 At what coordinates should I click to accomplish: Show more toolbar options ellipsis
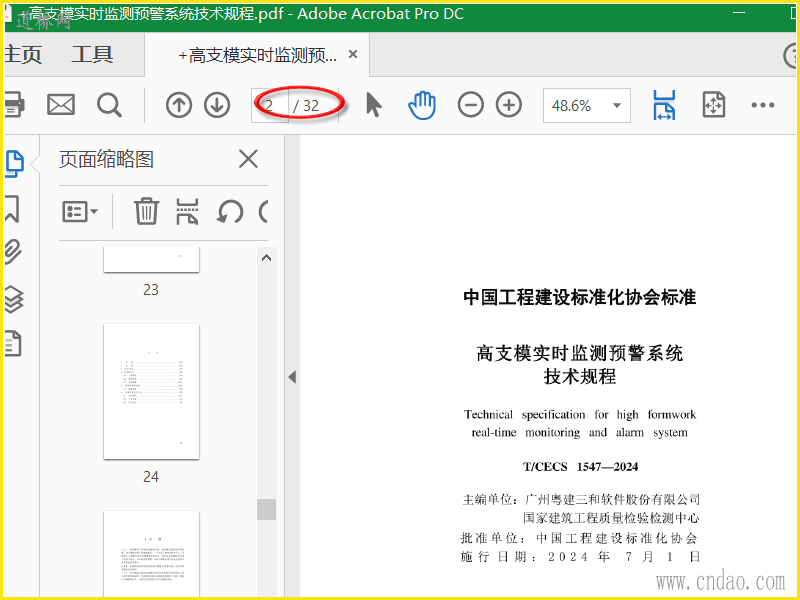coord(763,105)
